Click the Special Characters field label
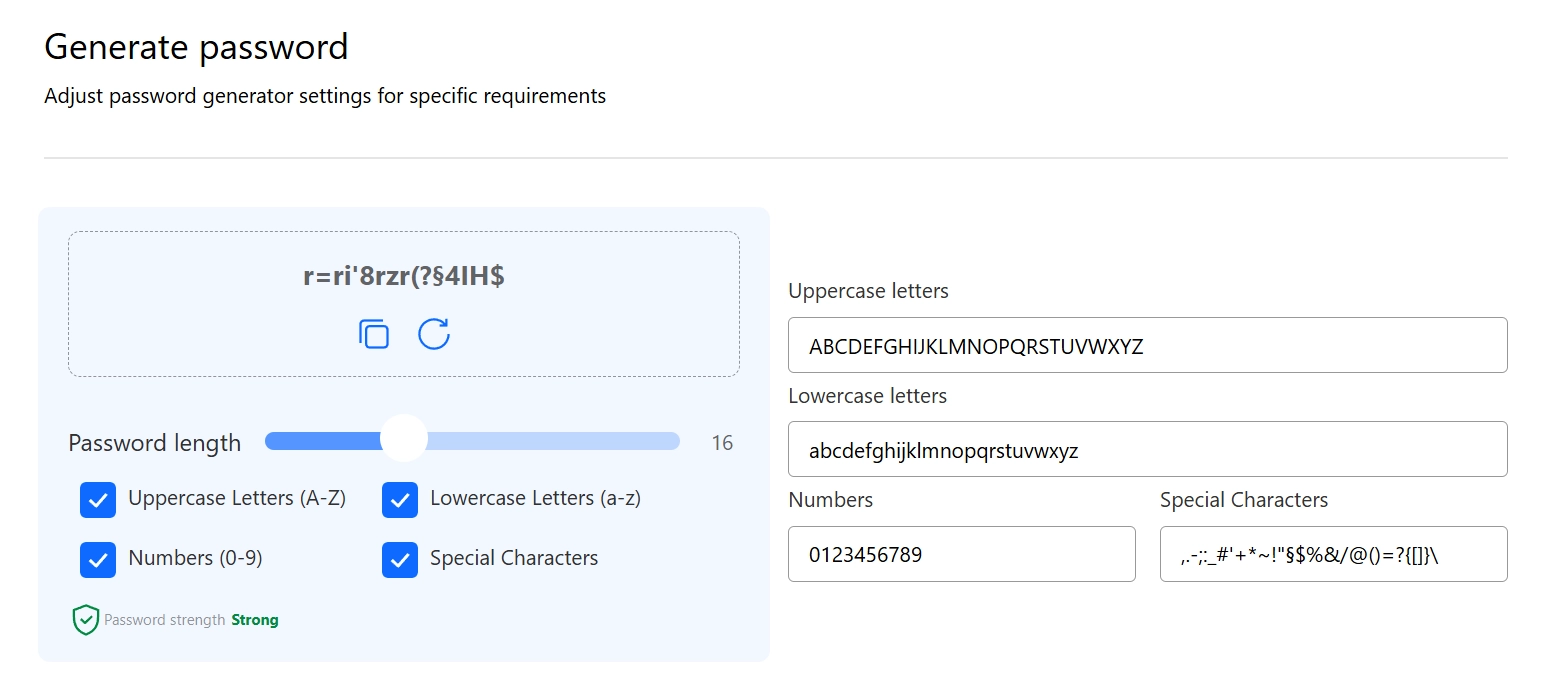This screenshot has height=699, width=1545. [x=1244, y=500]
